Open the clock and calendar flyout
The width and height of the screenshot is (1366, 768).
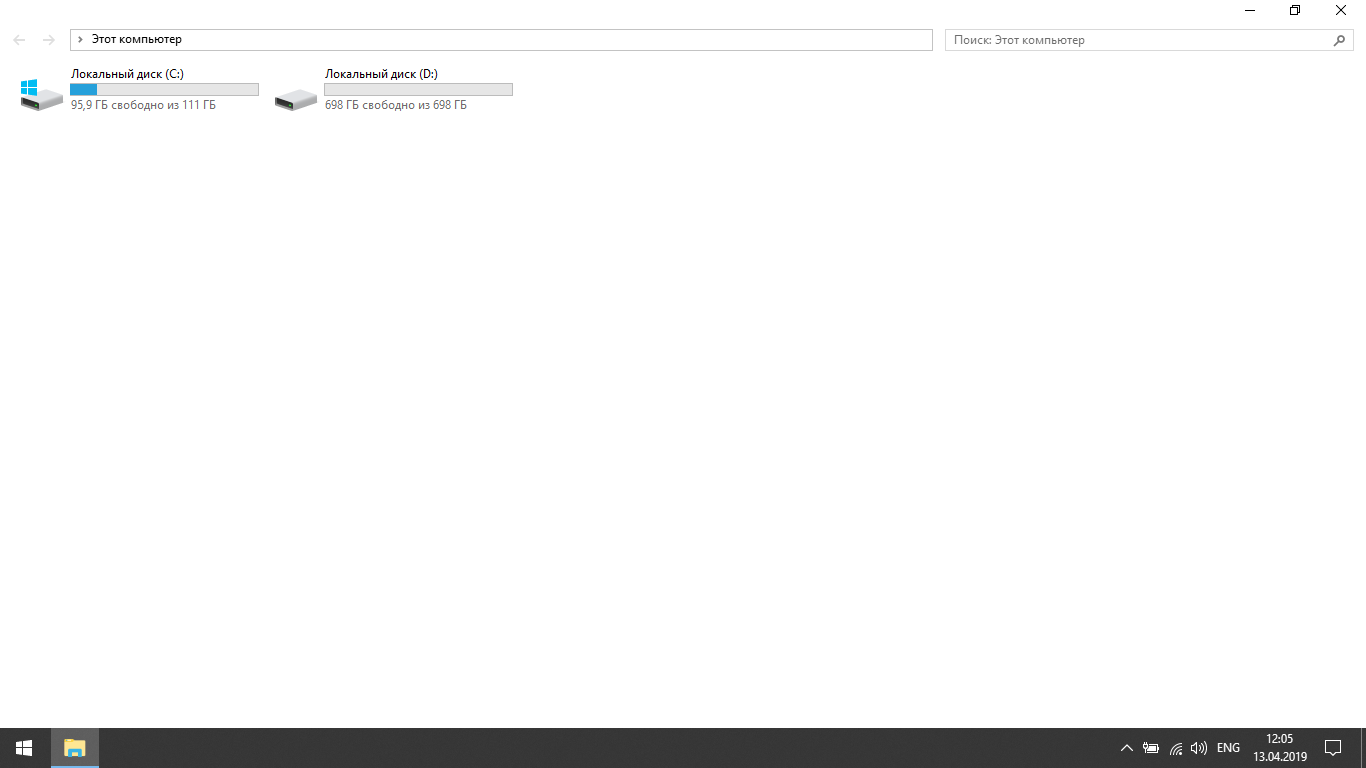click(x=1280, y=748)
